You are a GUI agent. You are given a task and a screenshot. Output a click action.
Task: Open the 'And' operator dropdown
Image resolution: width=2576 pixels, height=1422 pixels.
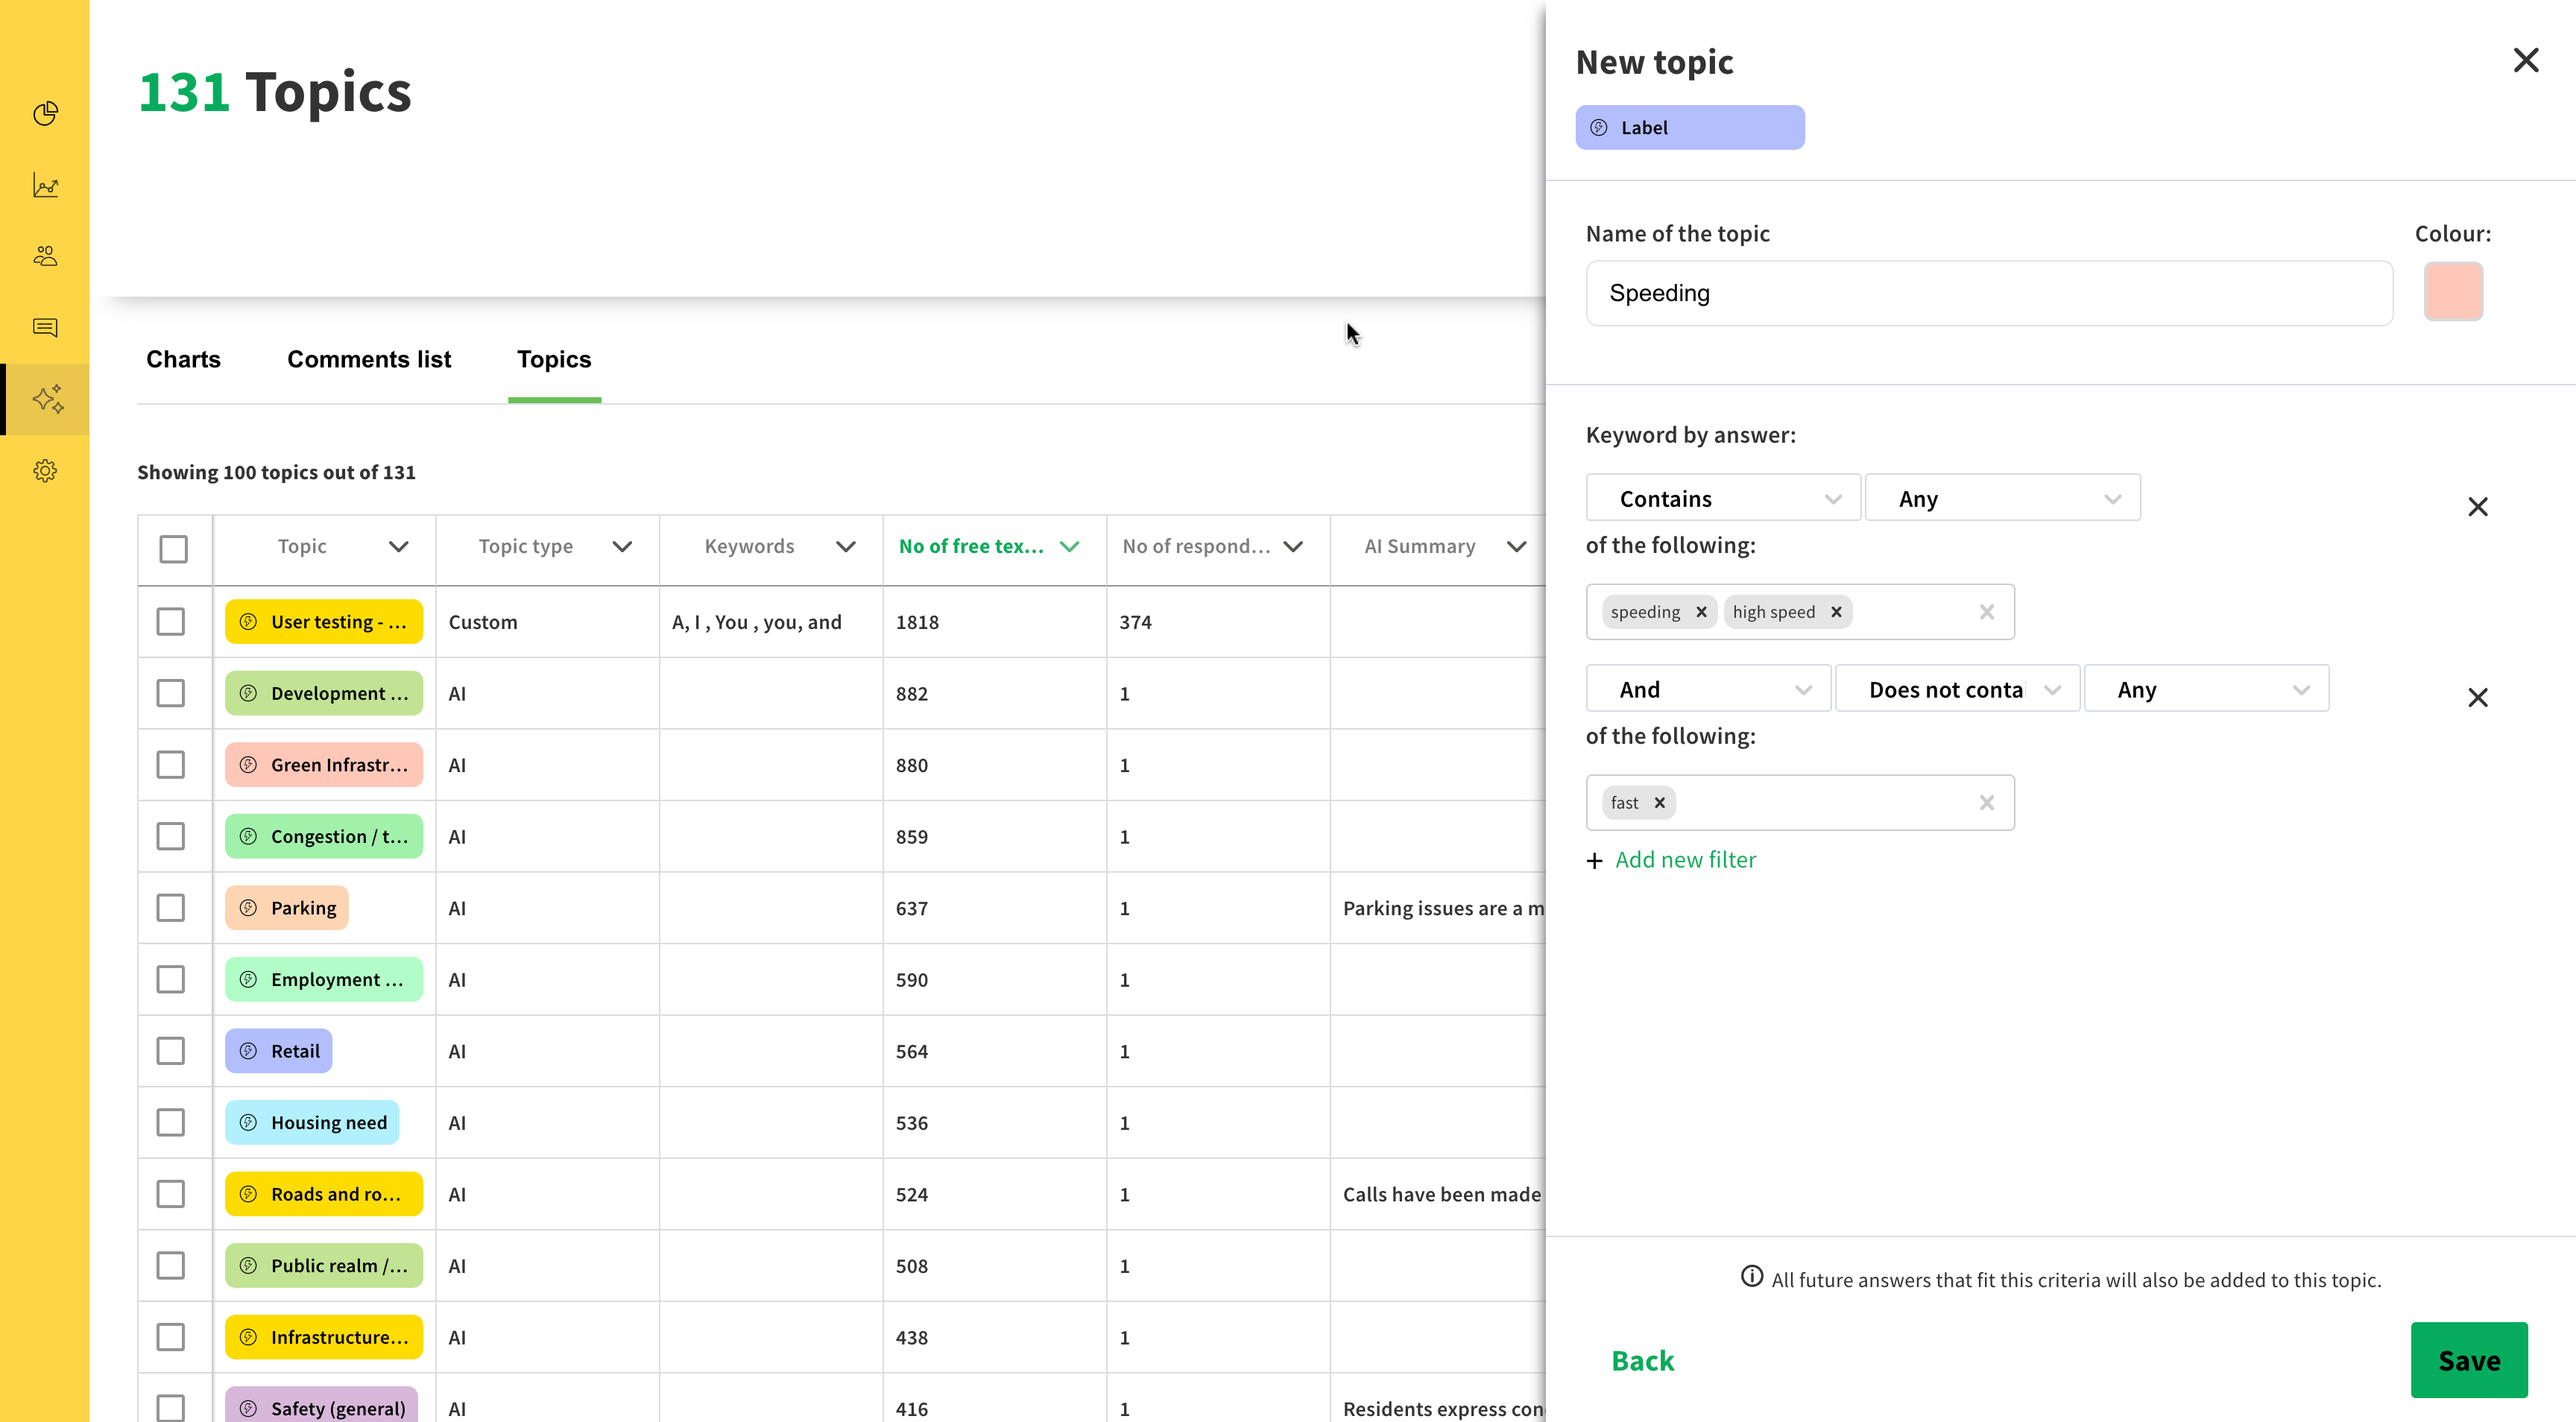[1708, 689]
